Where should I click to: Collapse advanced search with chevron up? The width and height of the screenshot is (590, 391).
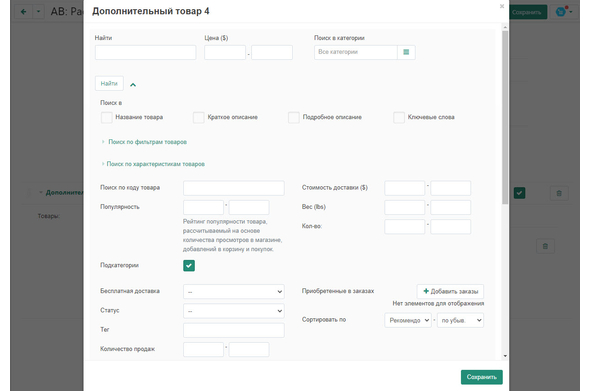133,85
